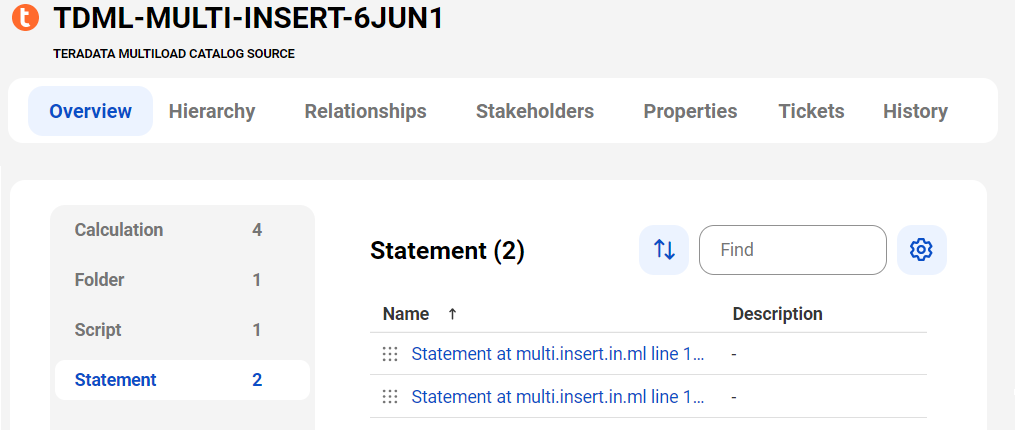This screenshot has height=430, width=1015.
Task: Open table settings gear icon
Action: pos(921,250)
